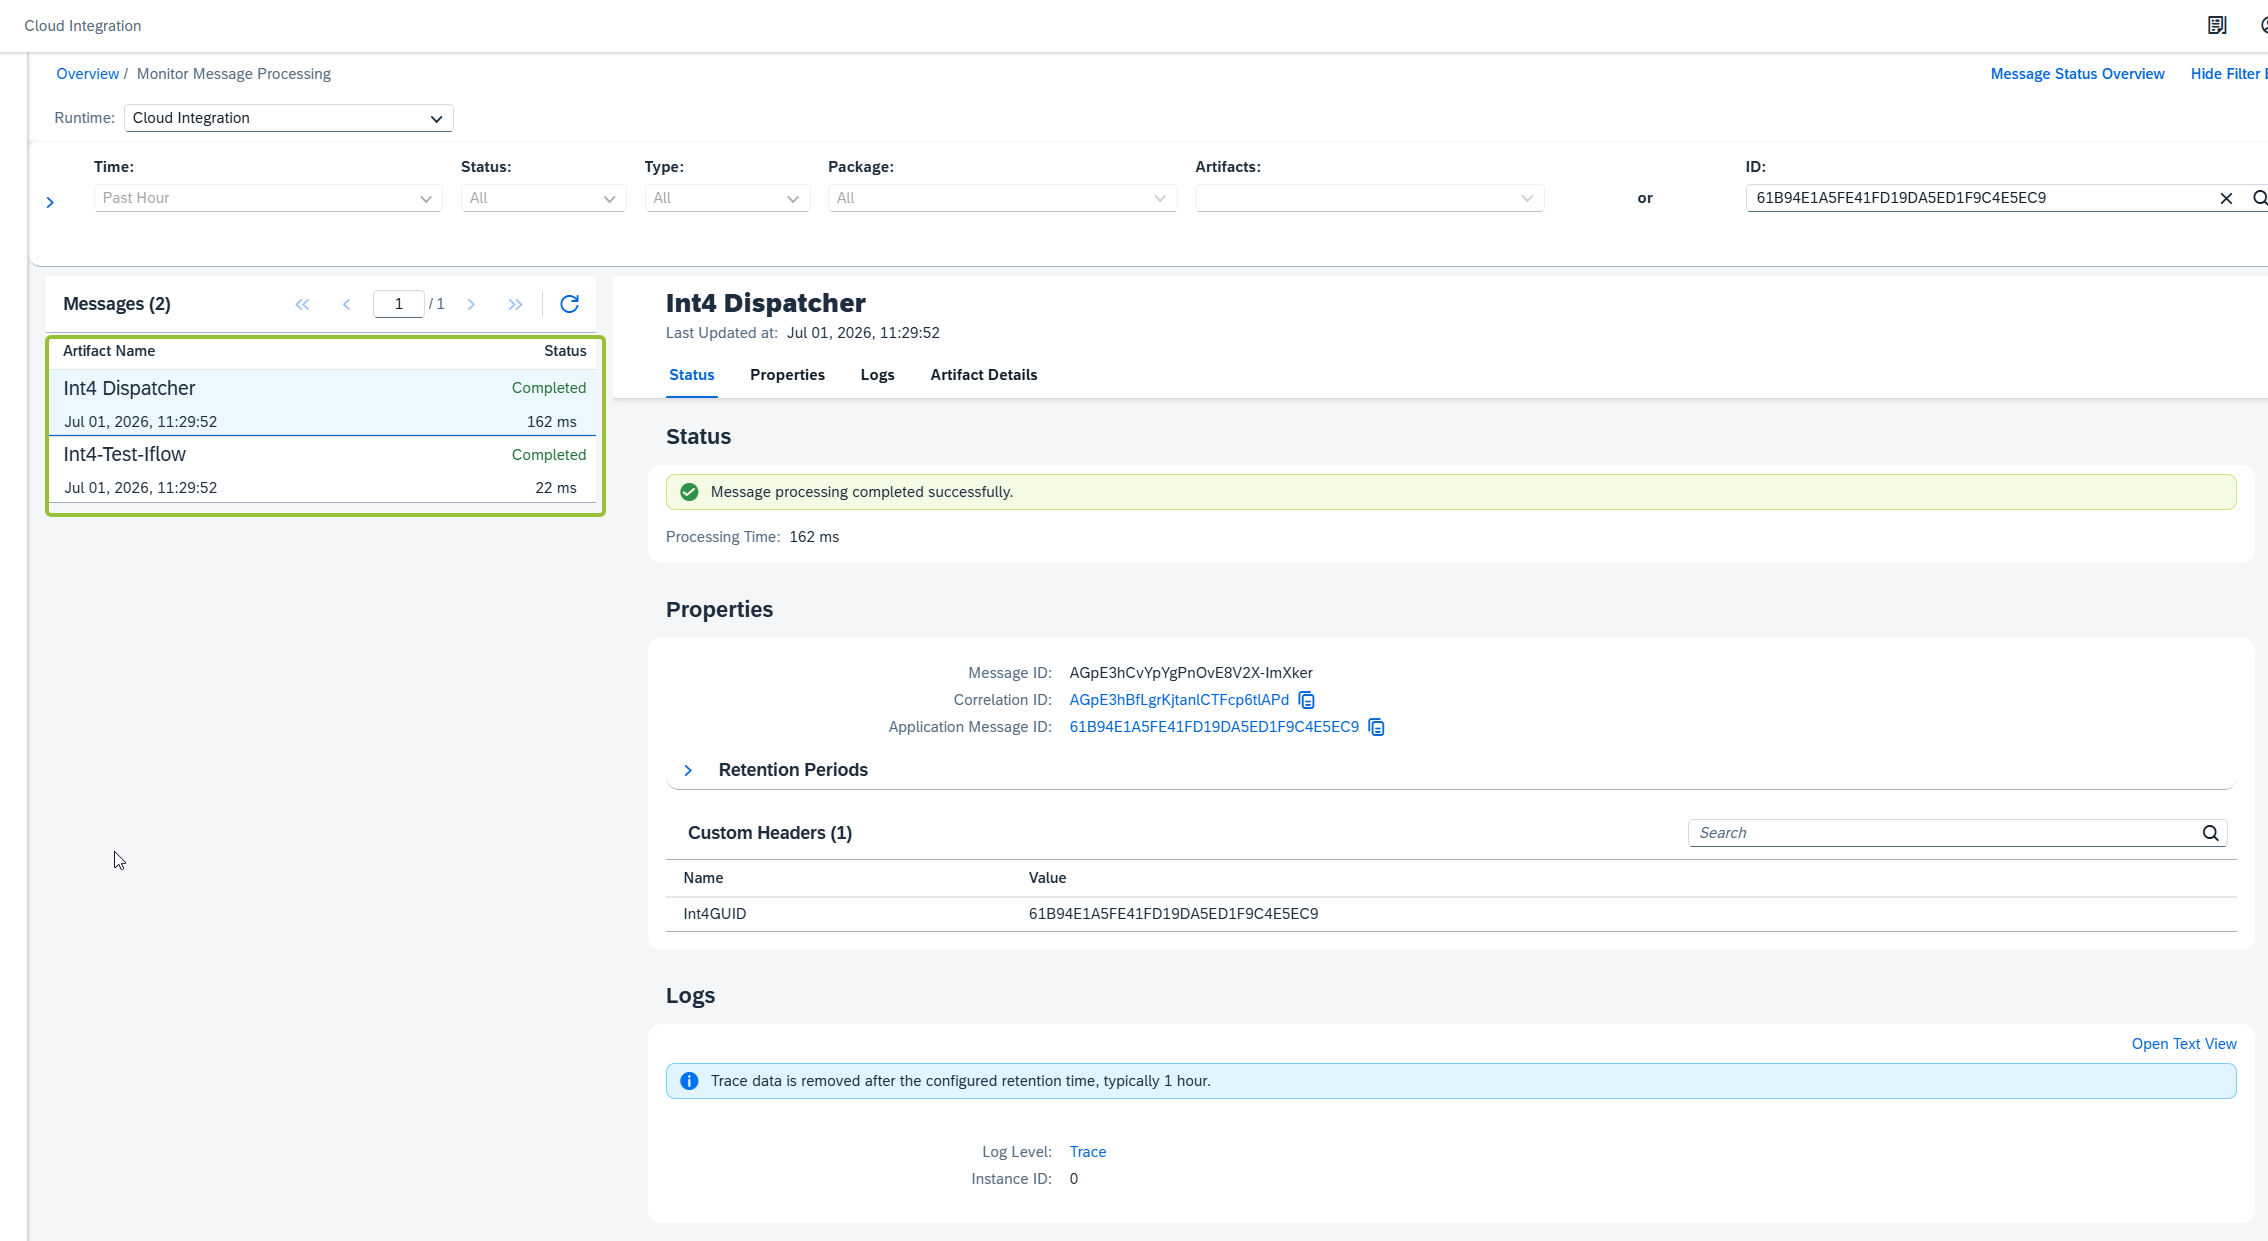The height and width of the screenshot is (1241, 2268).
Task: Open the Time filter dropdown
Action: pyautogui.click(x=268, y=198)
